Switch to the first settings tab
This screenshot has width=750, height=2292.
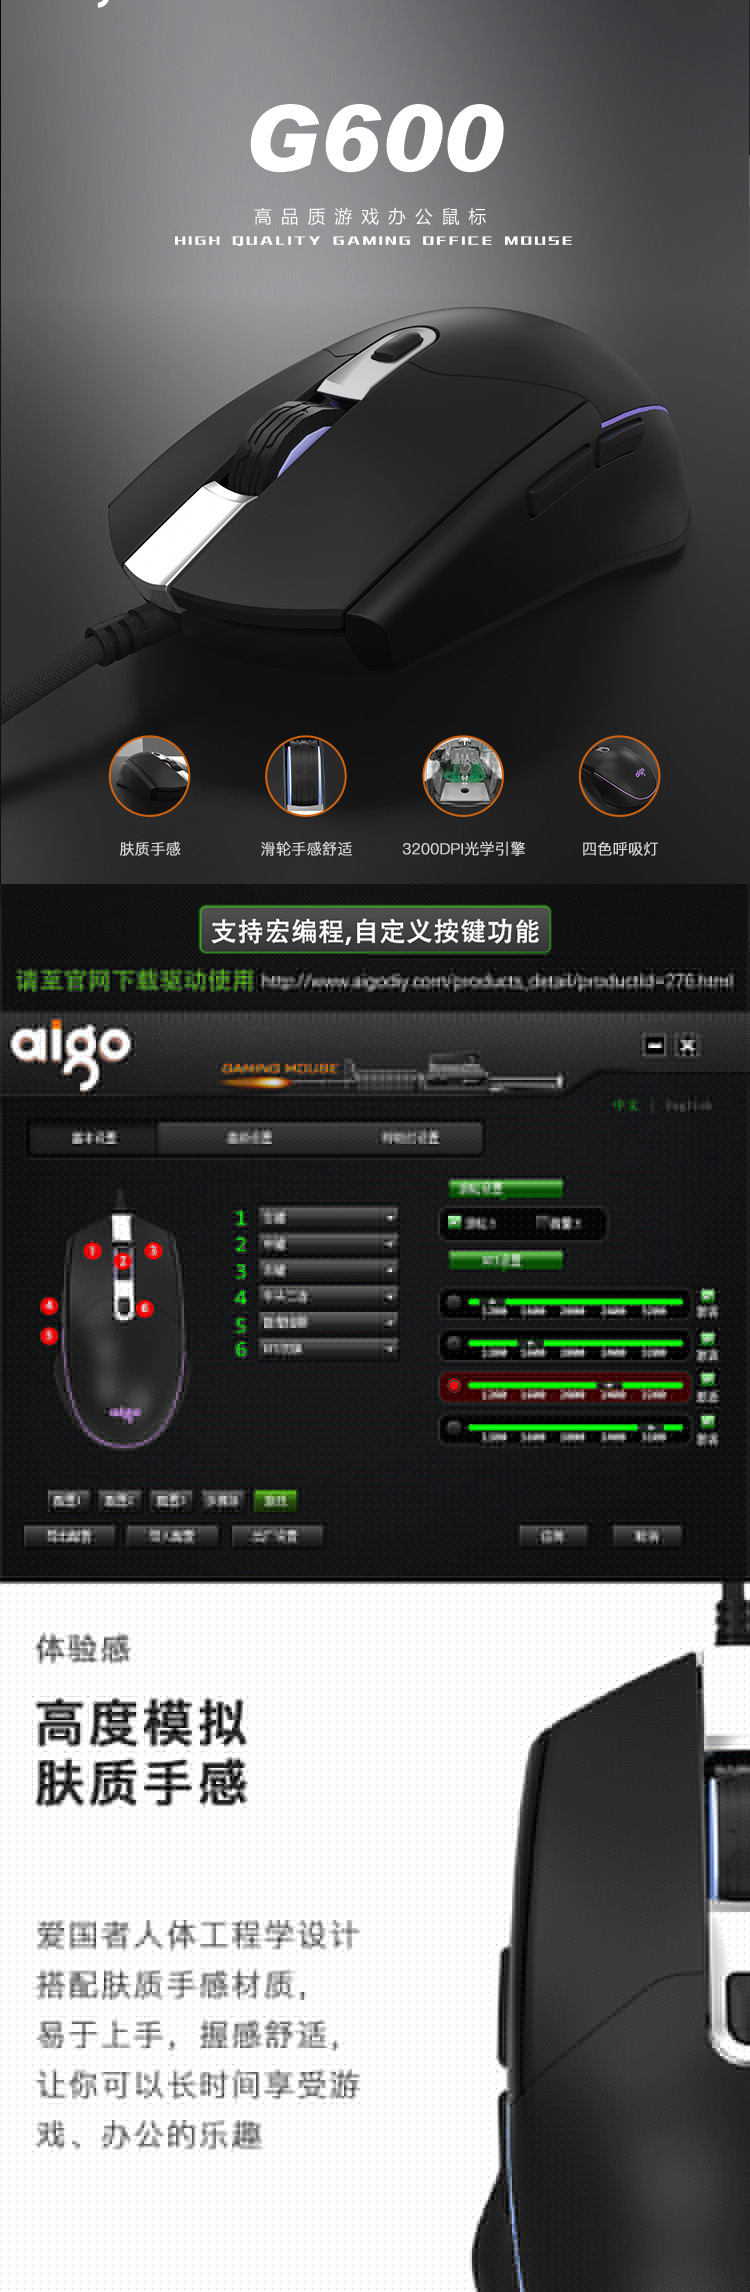(93, 1137)
